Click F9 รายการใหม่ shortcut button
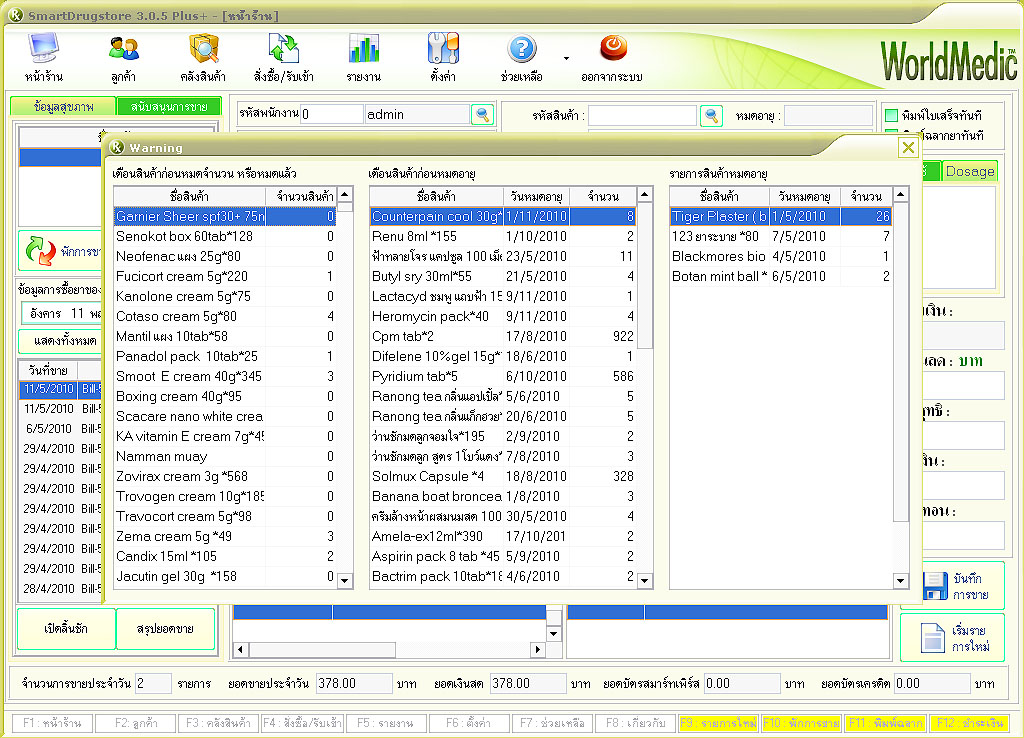The height and width of the screenshot is (738, 1024). 718,723
